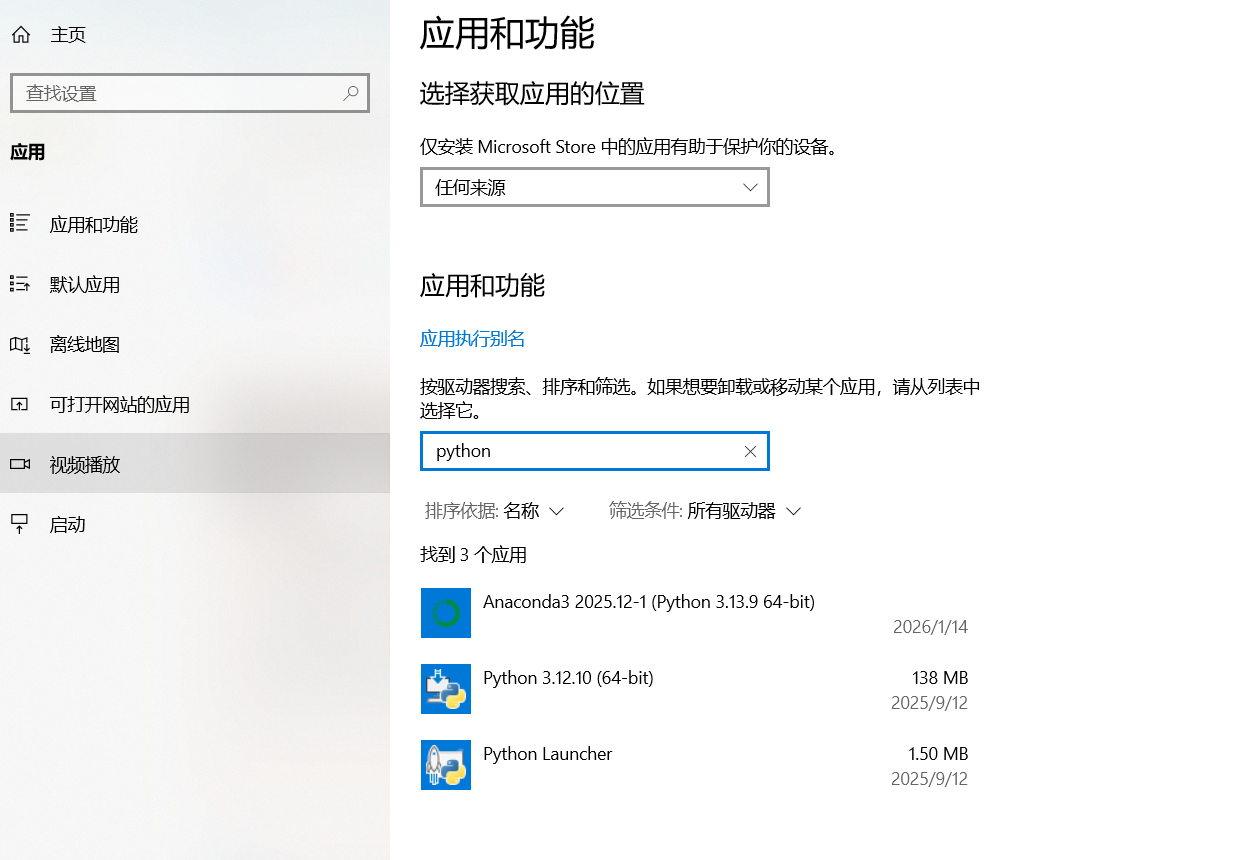
Task: Go to 主页 in the sidebar
Action: (x=195, y=35)
